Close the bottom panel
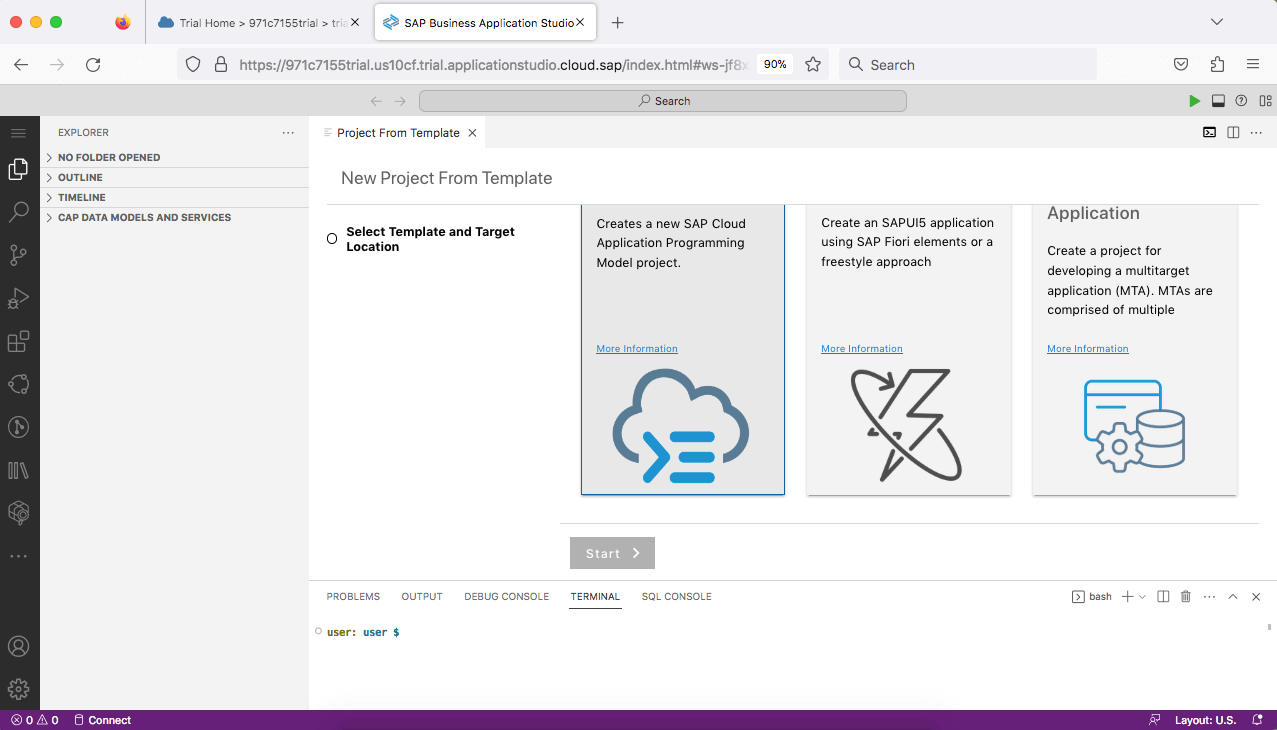 [1256, 597]
